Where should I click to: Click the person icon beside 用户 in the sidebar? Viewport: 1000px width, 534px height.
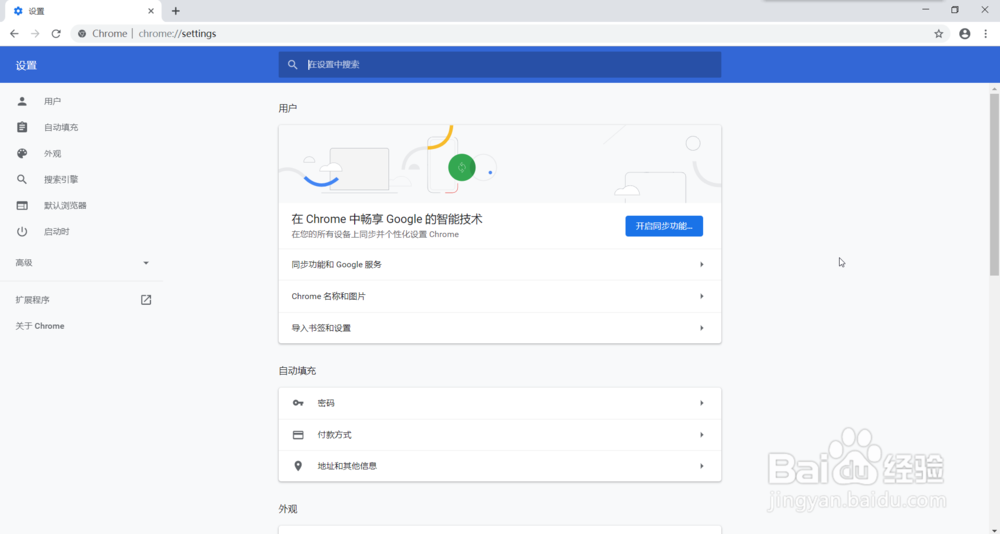tap(22, 101)
